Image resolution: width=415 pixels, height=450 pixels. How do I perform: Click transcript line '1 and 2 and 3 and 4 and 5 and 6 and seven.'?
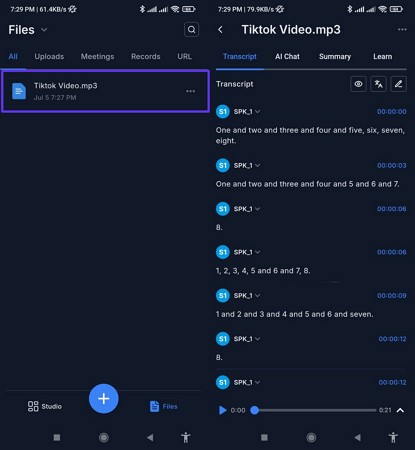coord(295,314)
